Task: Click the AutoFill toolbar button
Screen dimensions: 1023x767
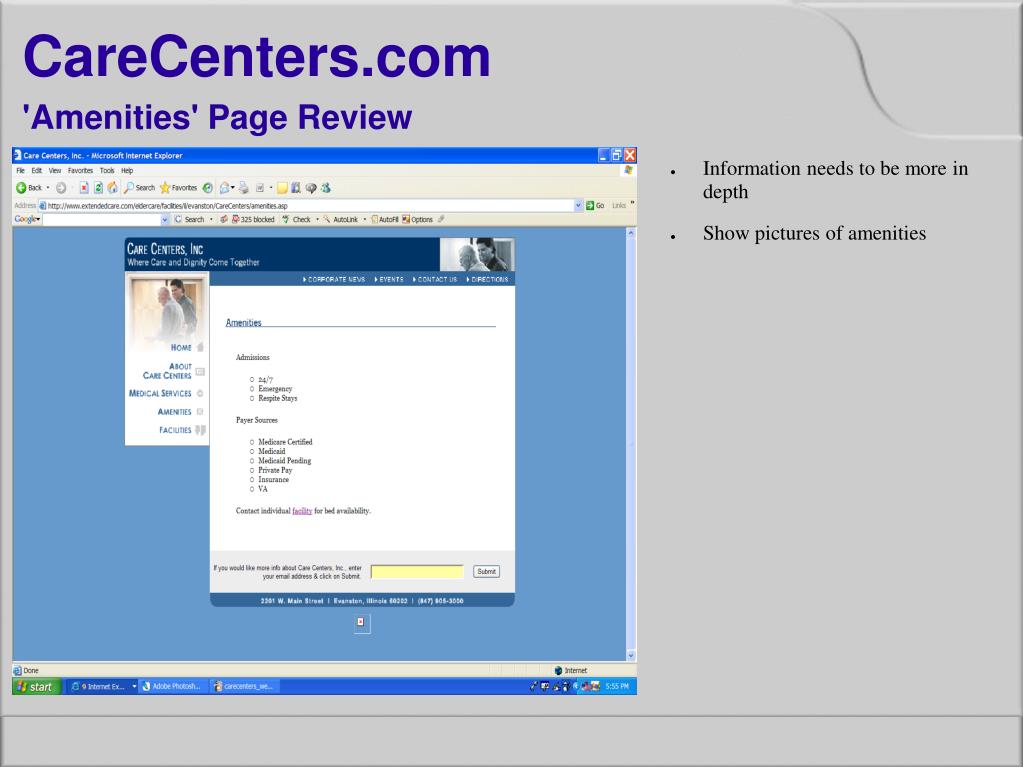Action: pos(384,220)
